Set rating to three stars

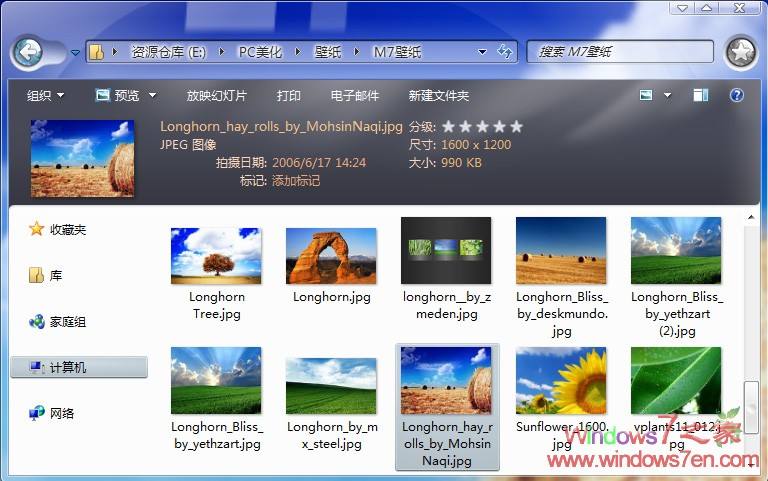point(482,127)
